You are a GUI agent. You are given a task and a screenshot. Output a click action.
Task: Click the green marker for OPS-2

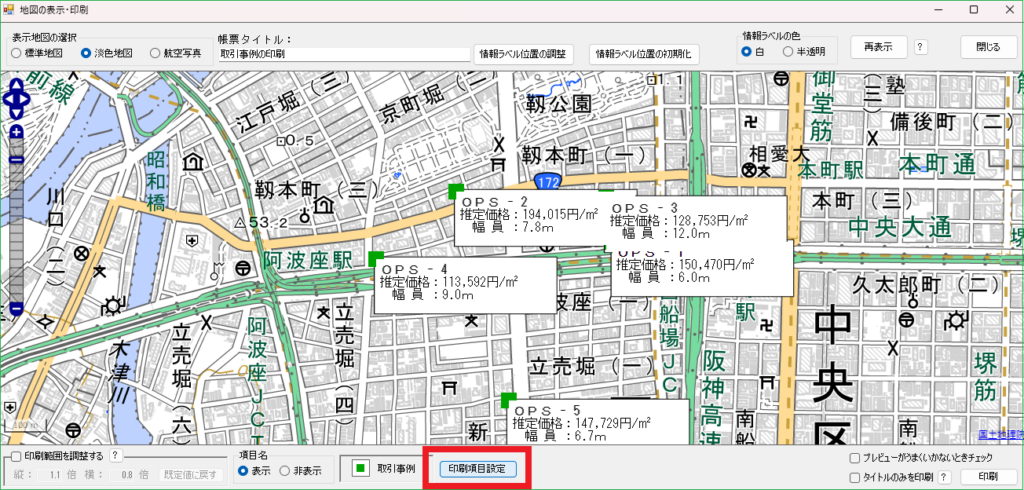coord(455,191)
